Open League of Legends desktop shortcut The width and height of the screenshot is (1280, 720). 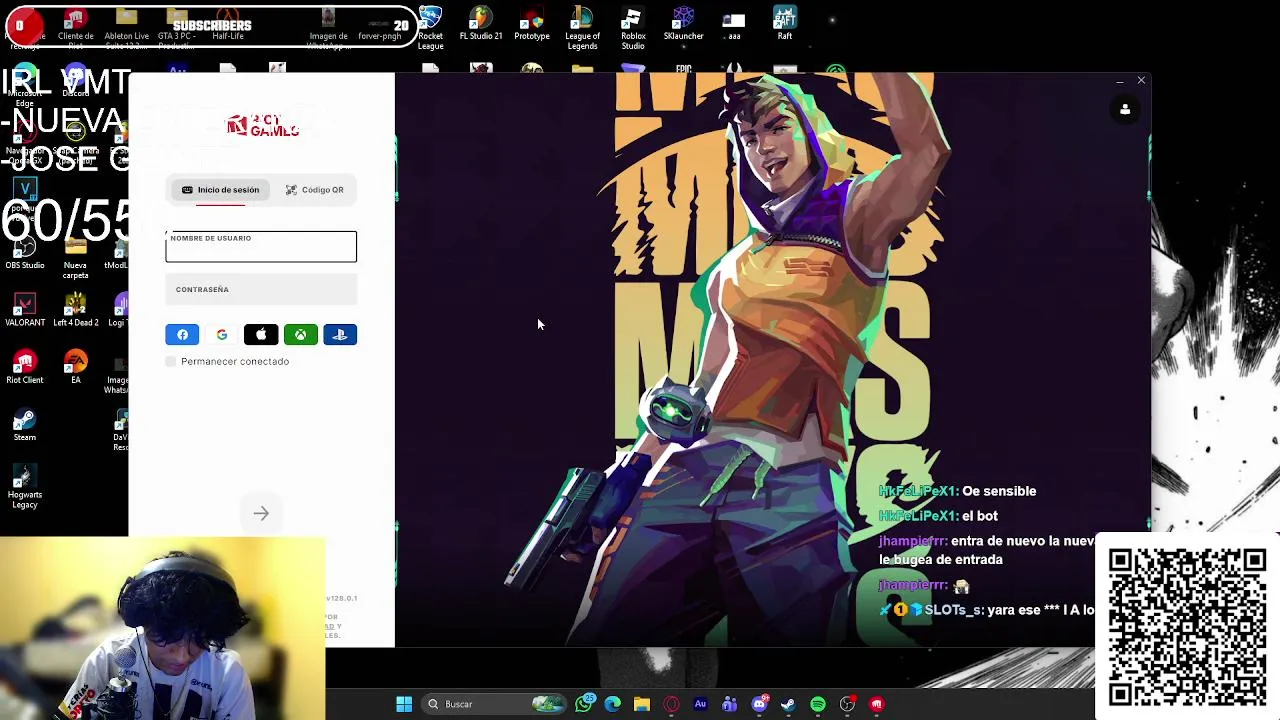pos(582,28)
